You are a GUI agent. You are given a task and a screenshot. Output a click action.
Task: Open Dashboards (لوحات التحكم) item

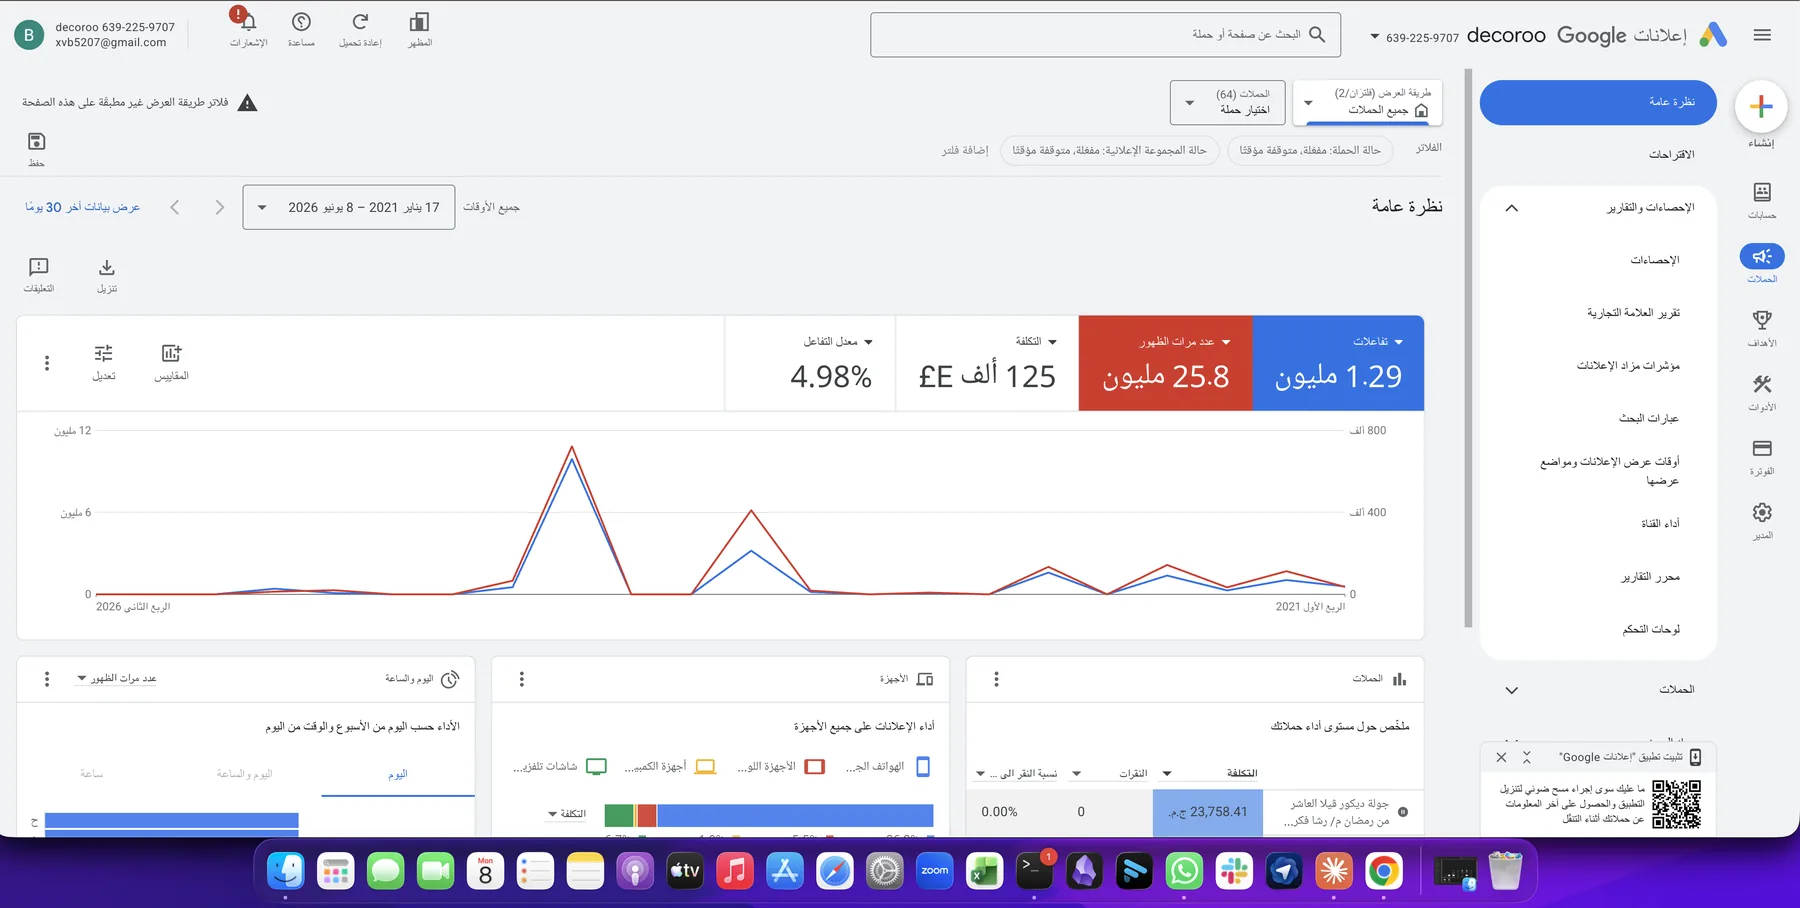click(x=1651, y=629)
